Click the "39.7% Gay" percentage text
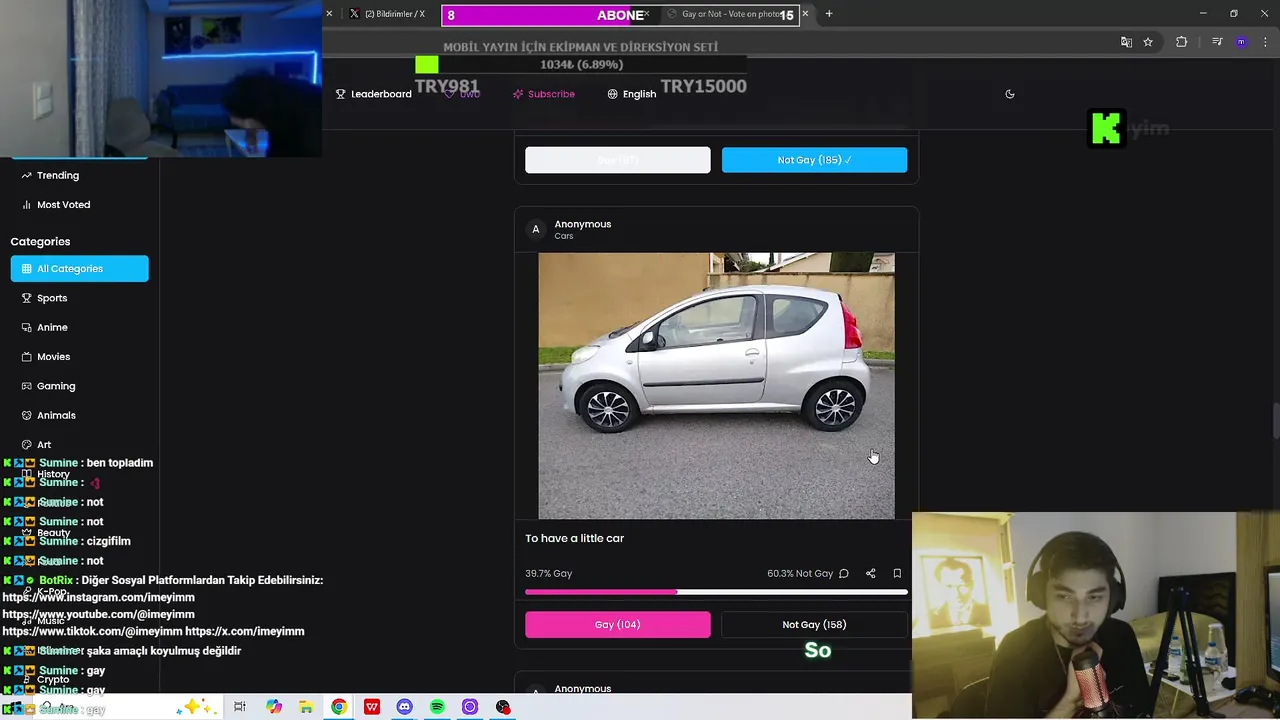The height and width of the screenshot is (720, 1280). [x=549, y=574]
